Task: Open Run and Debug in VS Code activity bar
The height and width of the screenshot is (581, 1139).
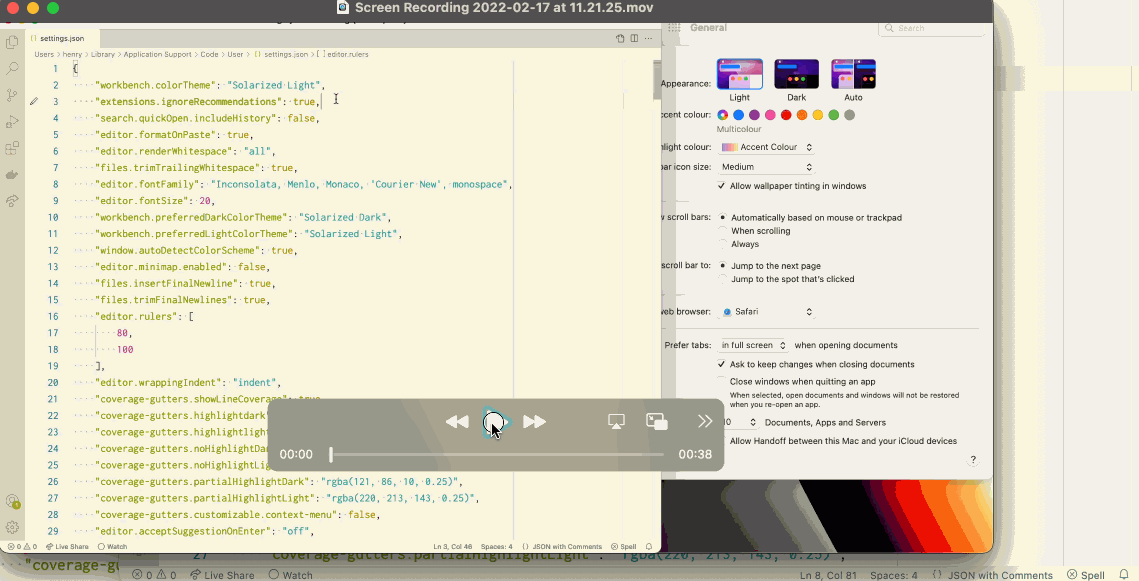Action: [12, 121]
